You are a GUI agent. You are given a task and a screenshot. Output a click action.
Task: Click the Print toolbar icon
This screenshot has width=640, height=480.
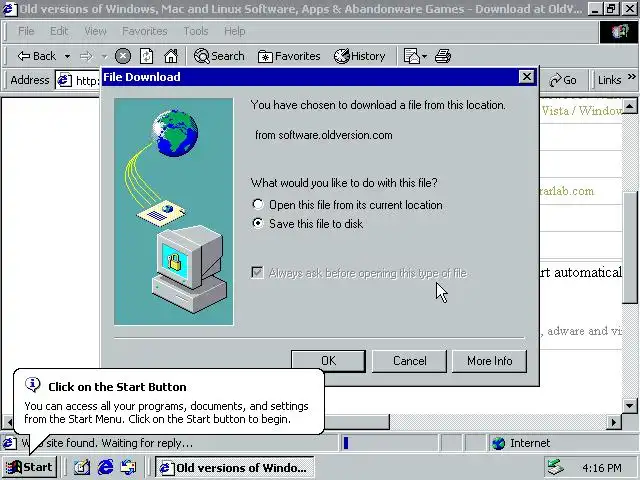point(443,56)
